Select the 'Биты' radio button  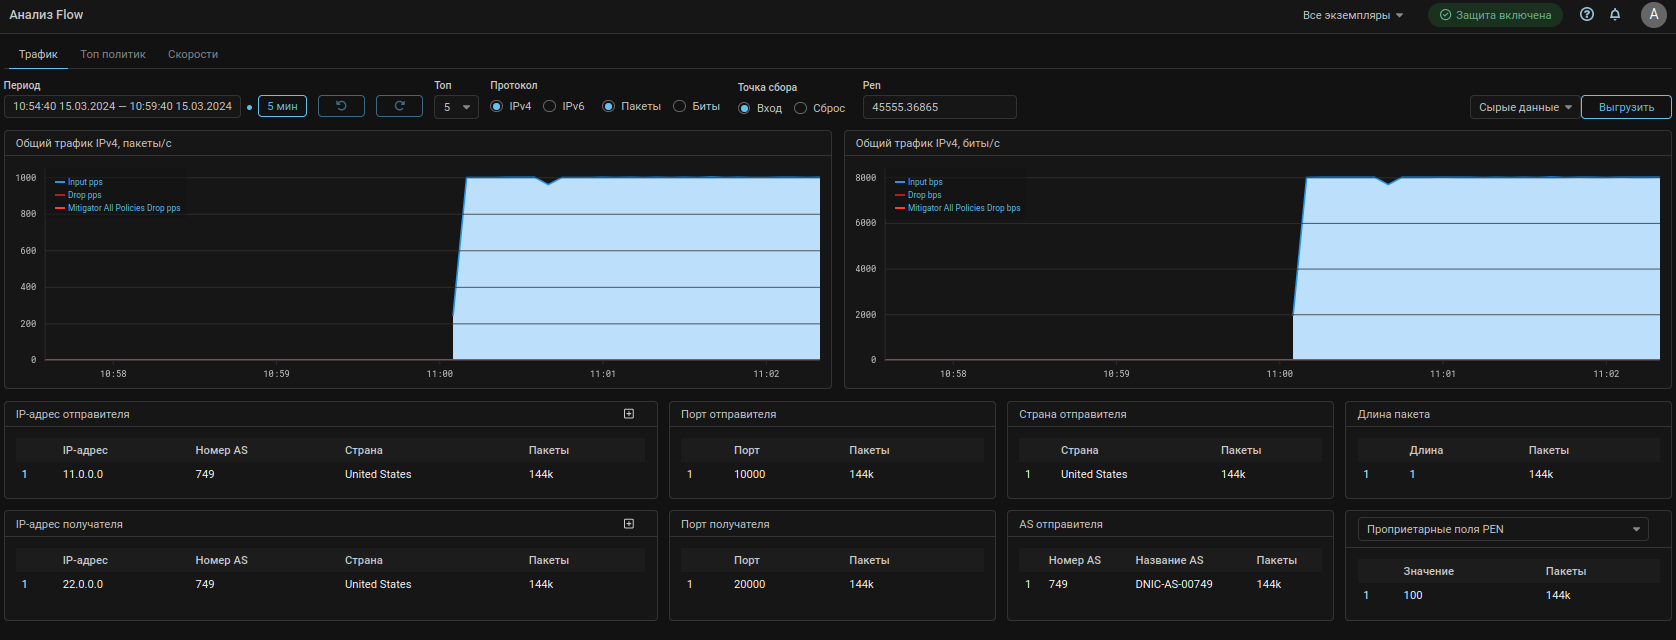click(680, 106)
